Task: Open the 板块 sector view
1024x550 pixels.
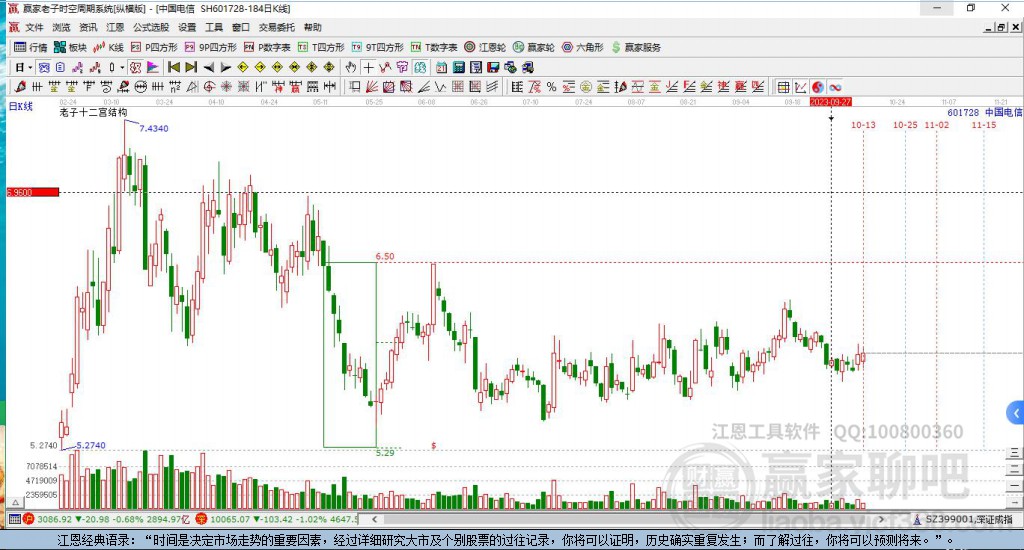Action: 70,47
